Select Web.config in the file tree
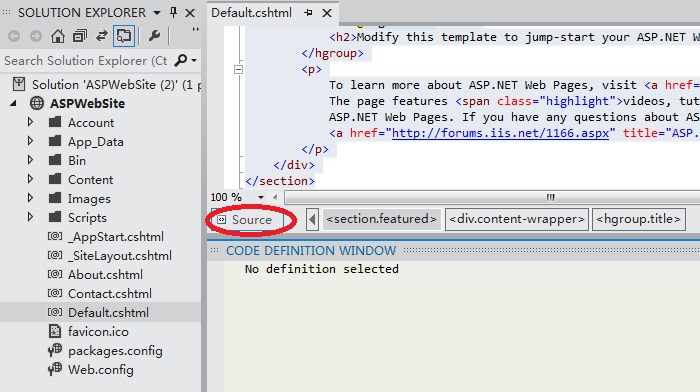Image resolution: width=700 pixels, height=392 pixels. pos(100,370)
